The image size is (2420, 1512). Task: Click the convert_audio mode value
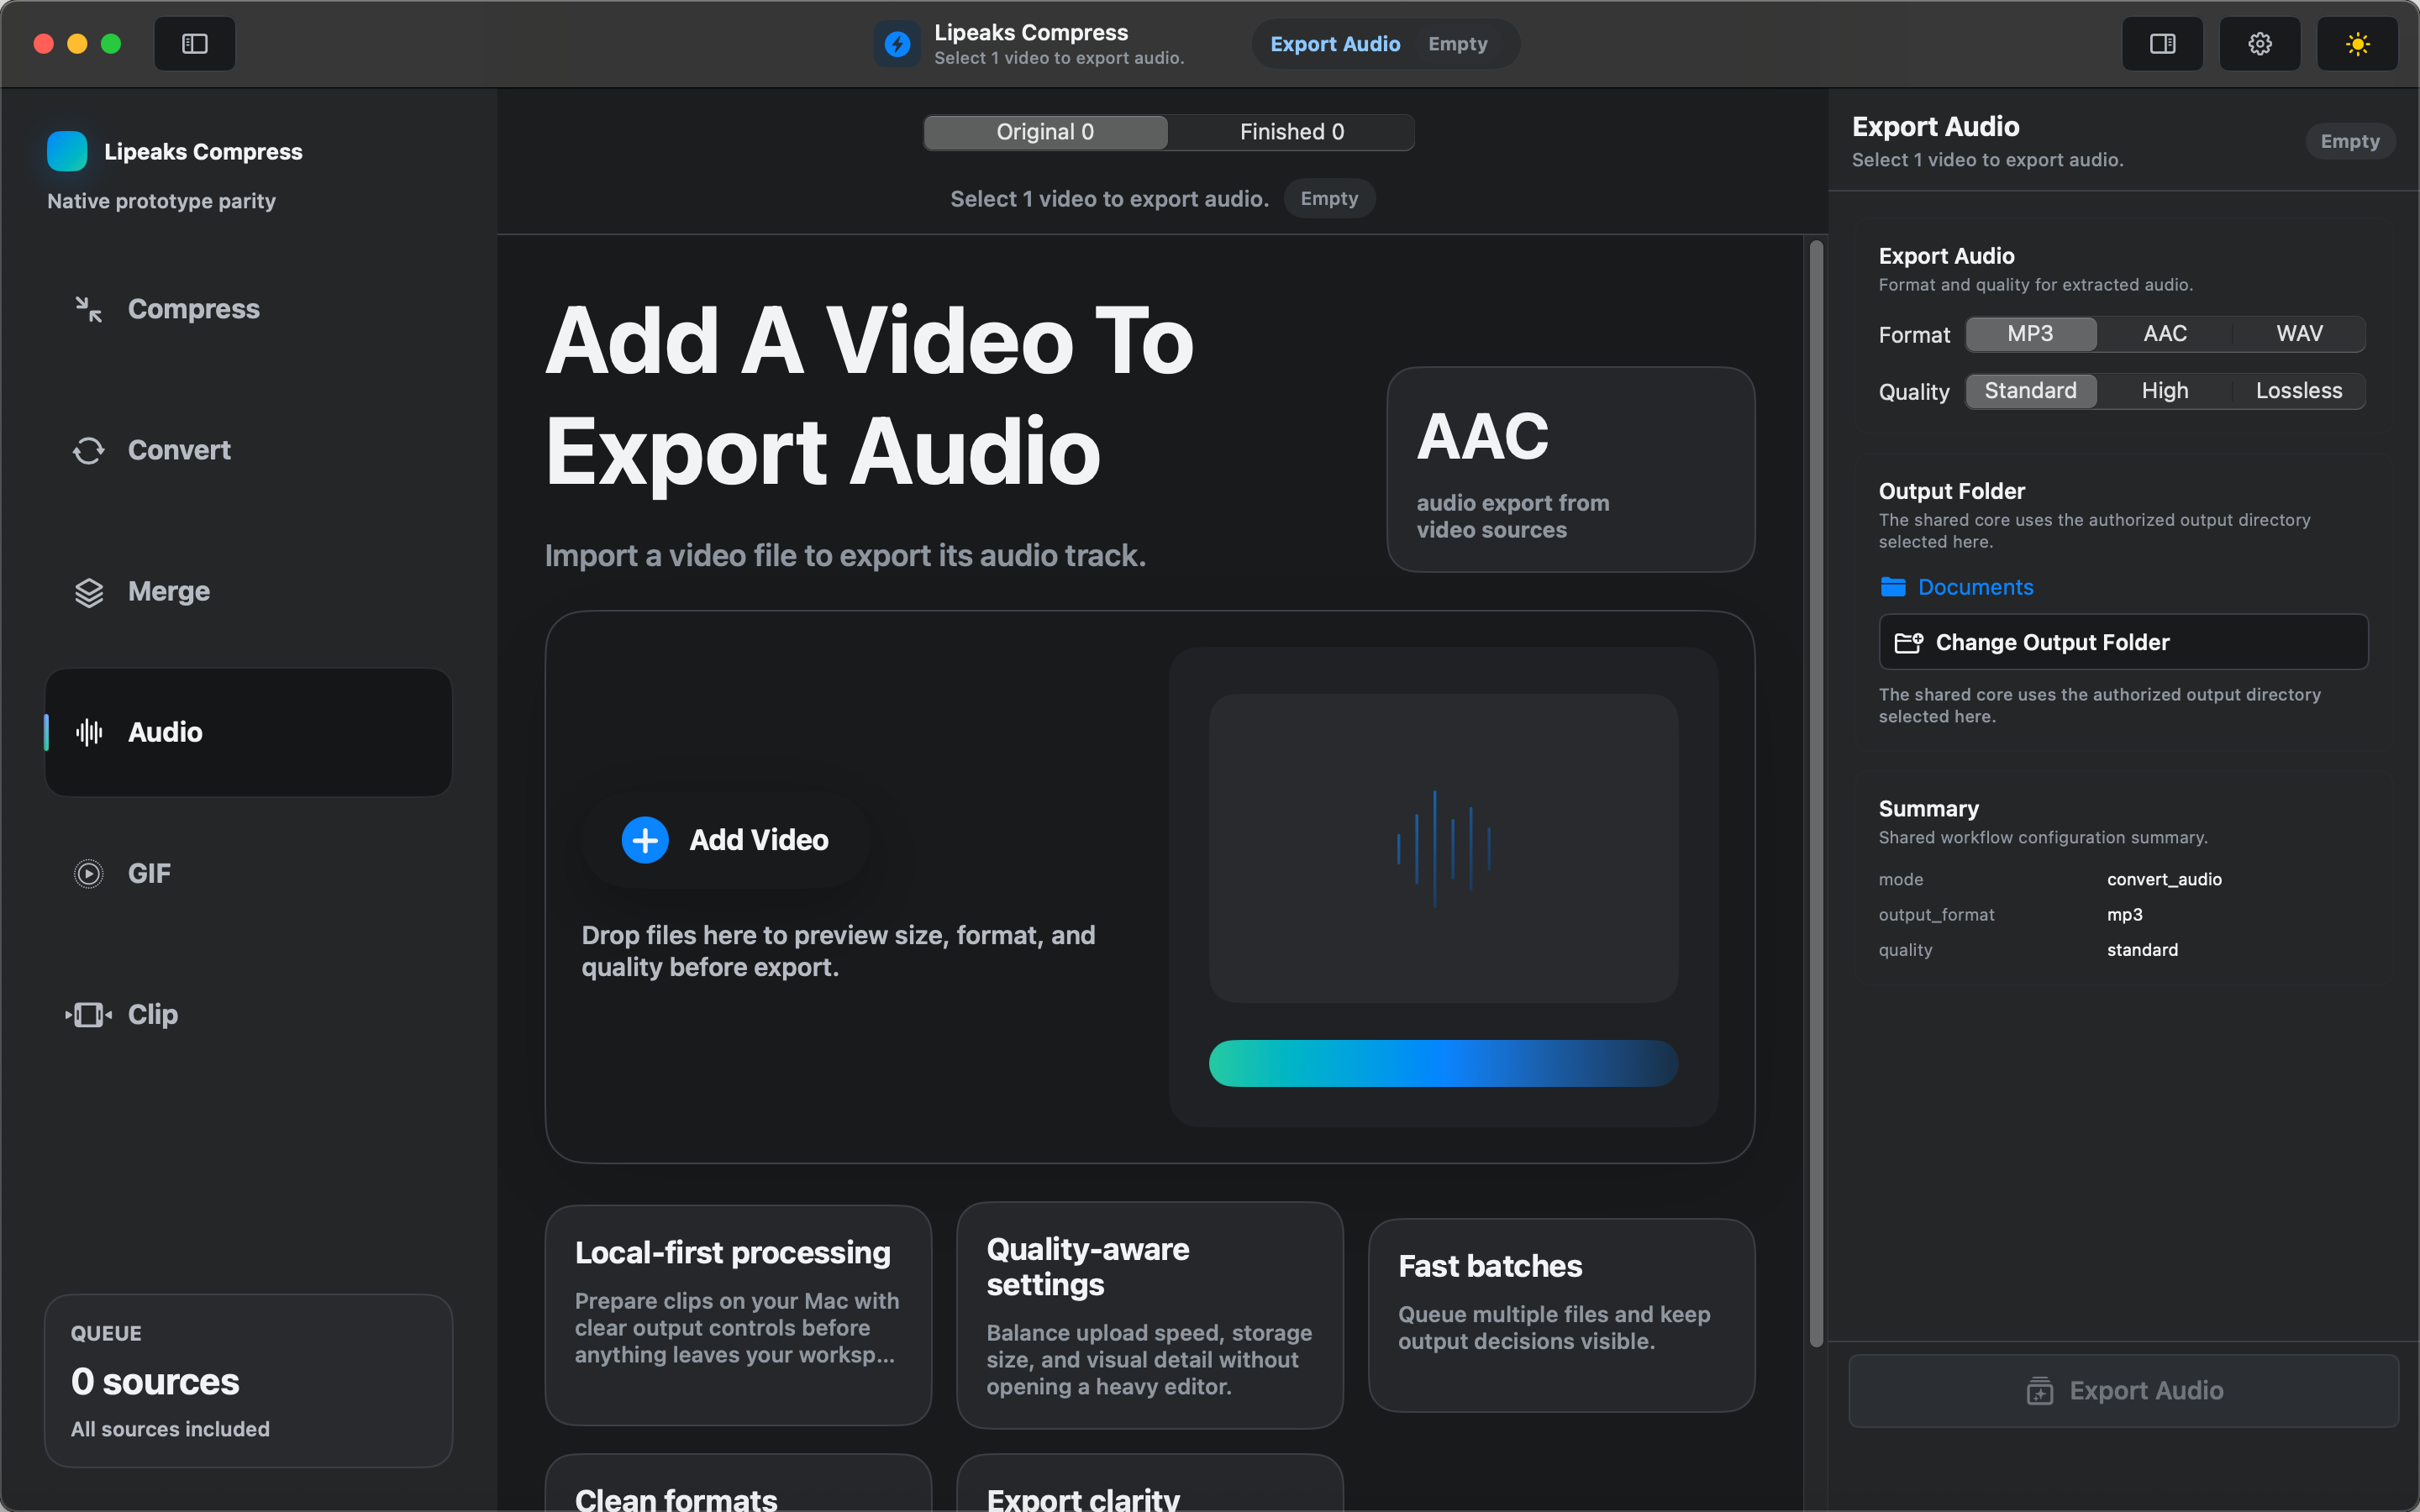pos(2164,879)
